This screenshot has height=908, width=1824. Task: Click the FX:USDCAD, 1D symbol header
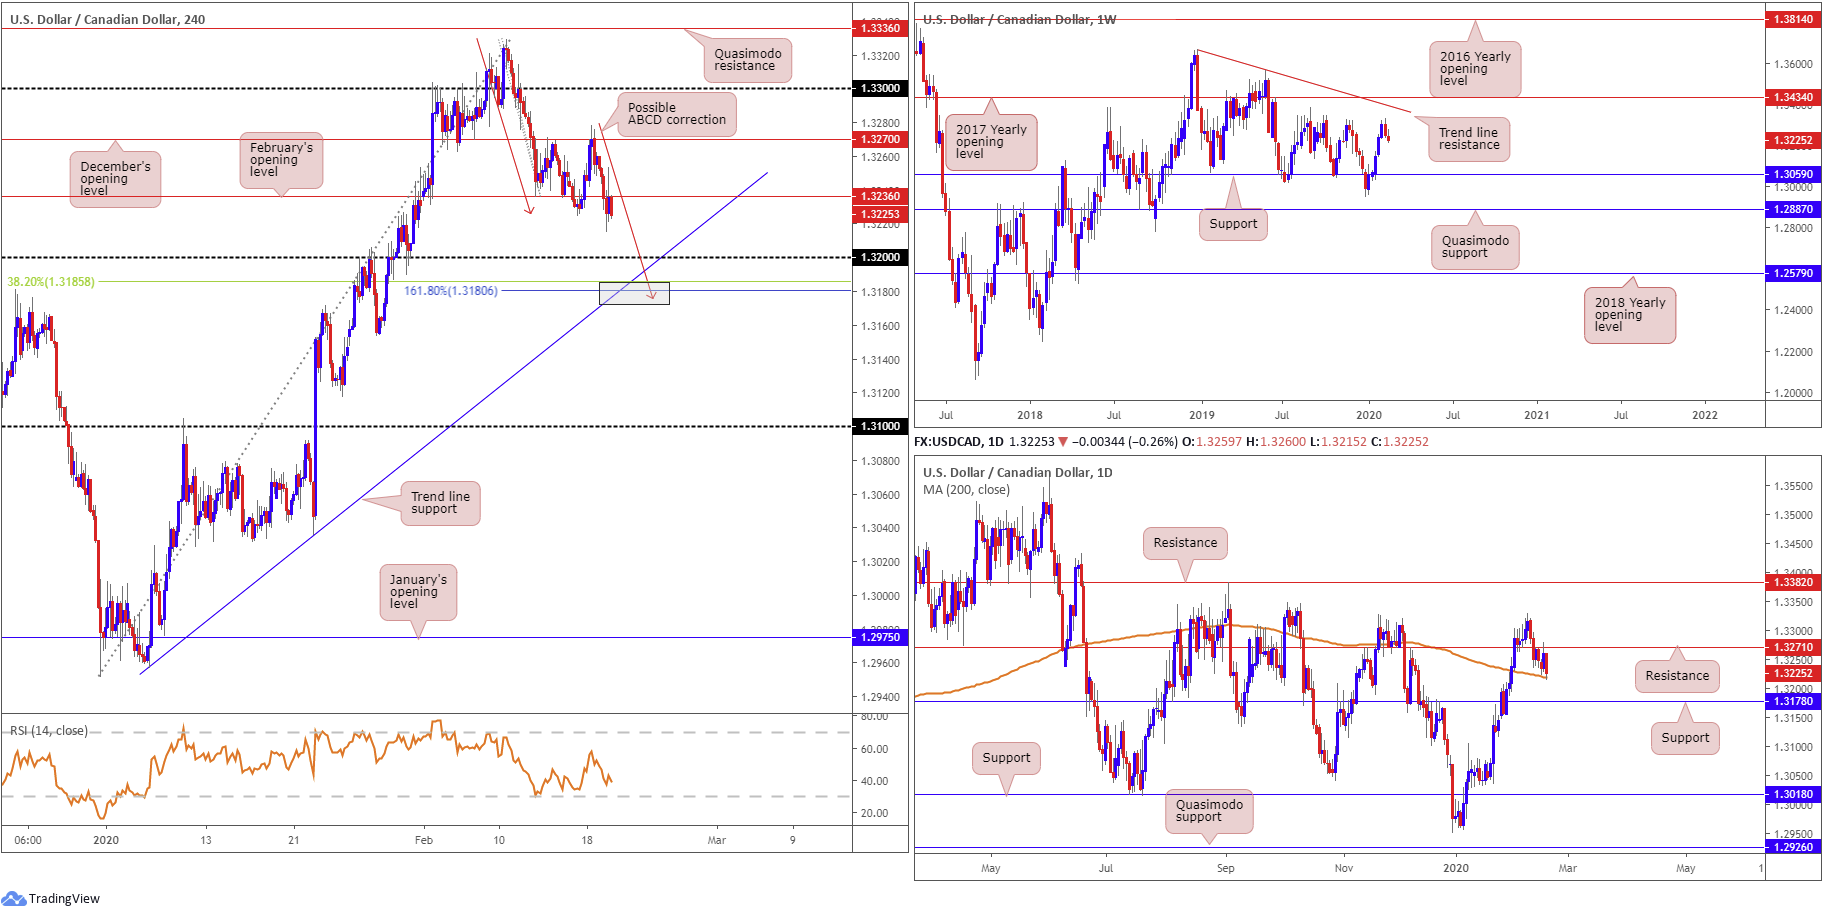959,441
